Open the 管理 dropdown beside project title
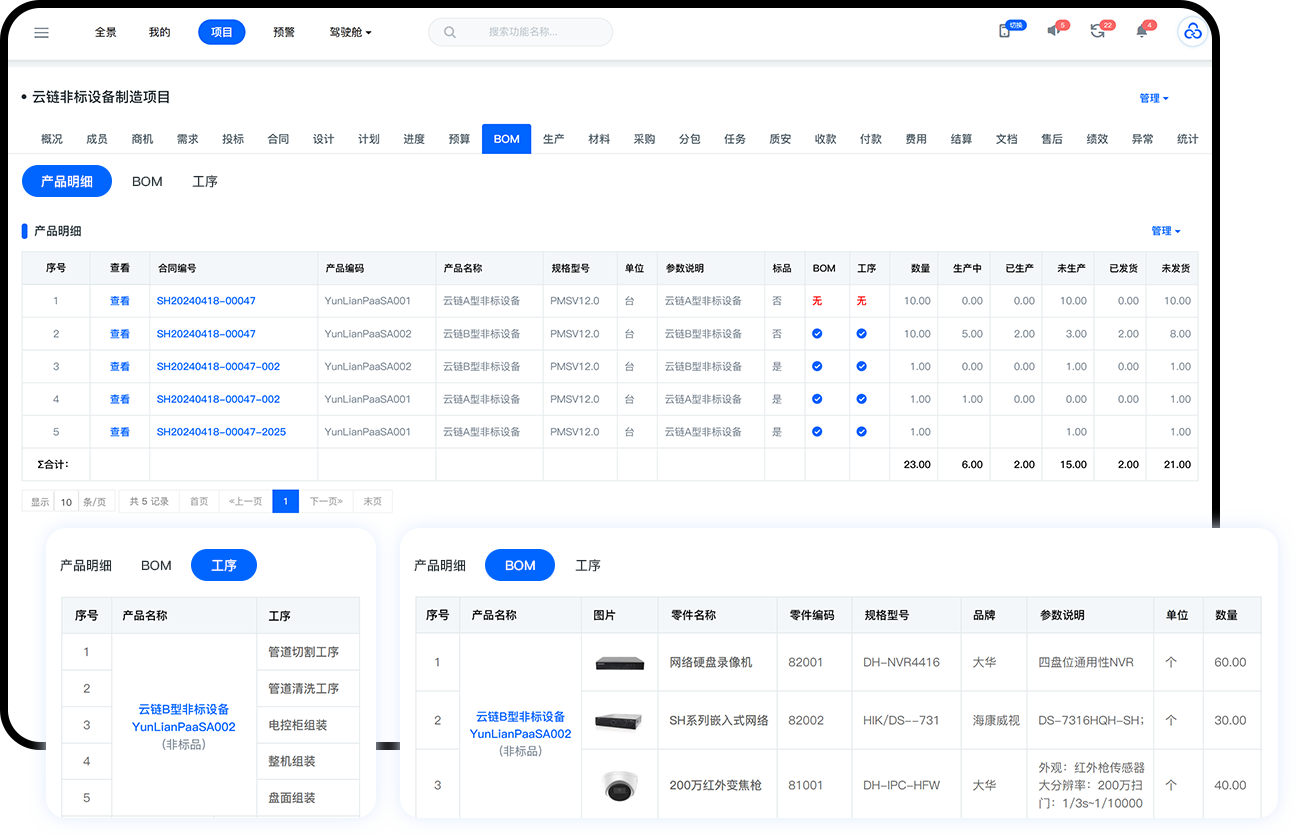This screenshot has width=1298, height=838. 1153,98
